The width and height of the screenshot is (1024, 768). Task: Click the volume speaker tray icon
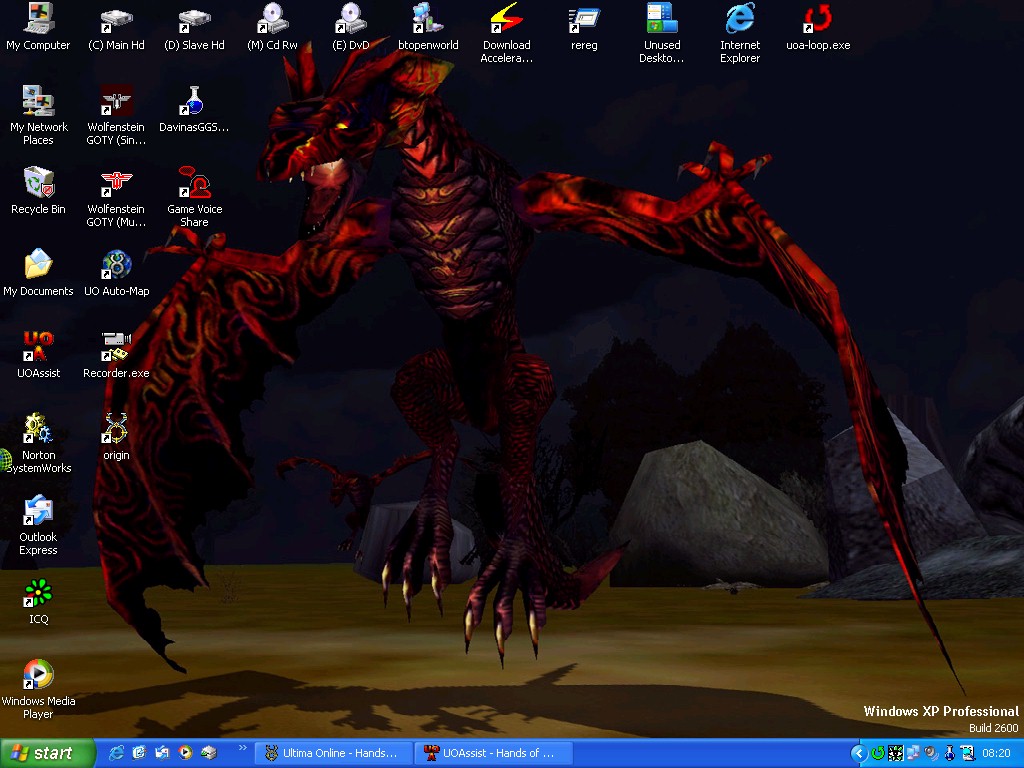(931, 753)
